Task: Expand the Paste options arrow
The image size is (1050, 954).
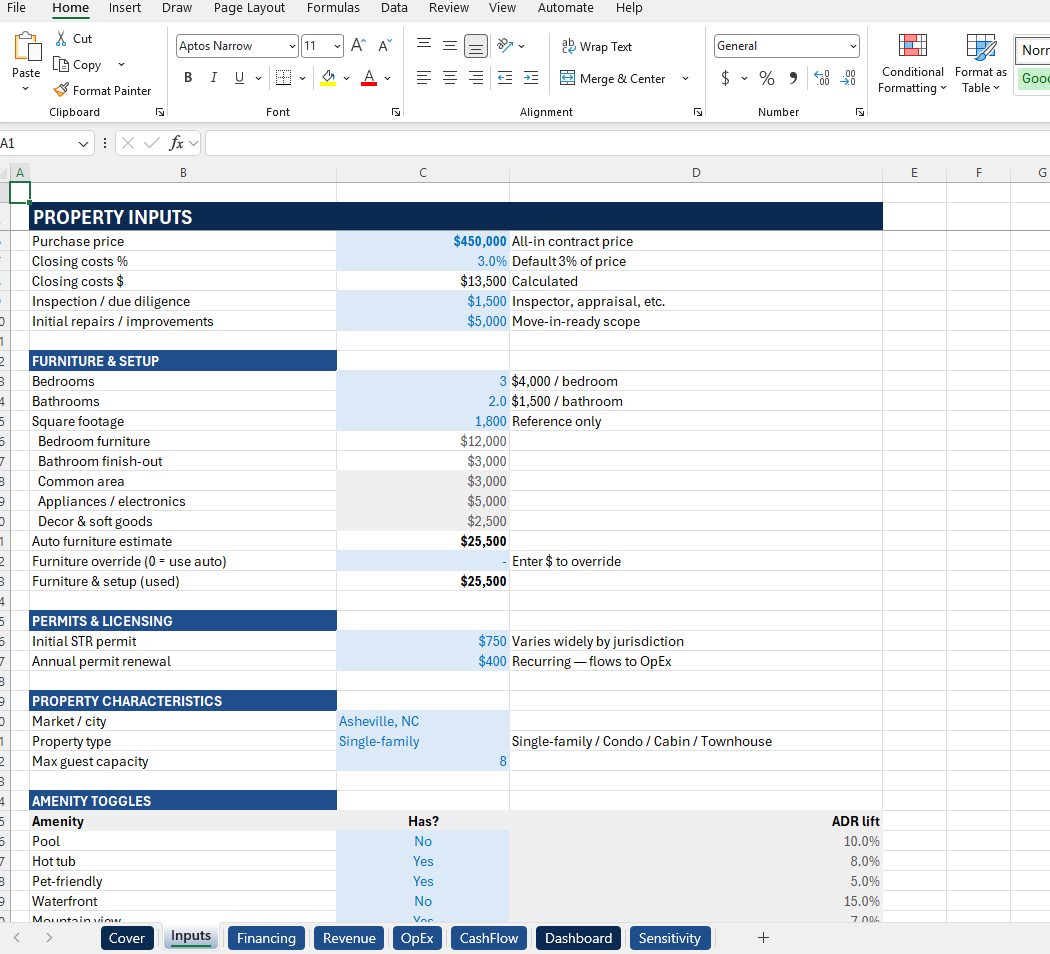Action: 25,88
